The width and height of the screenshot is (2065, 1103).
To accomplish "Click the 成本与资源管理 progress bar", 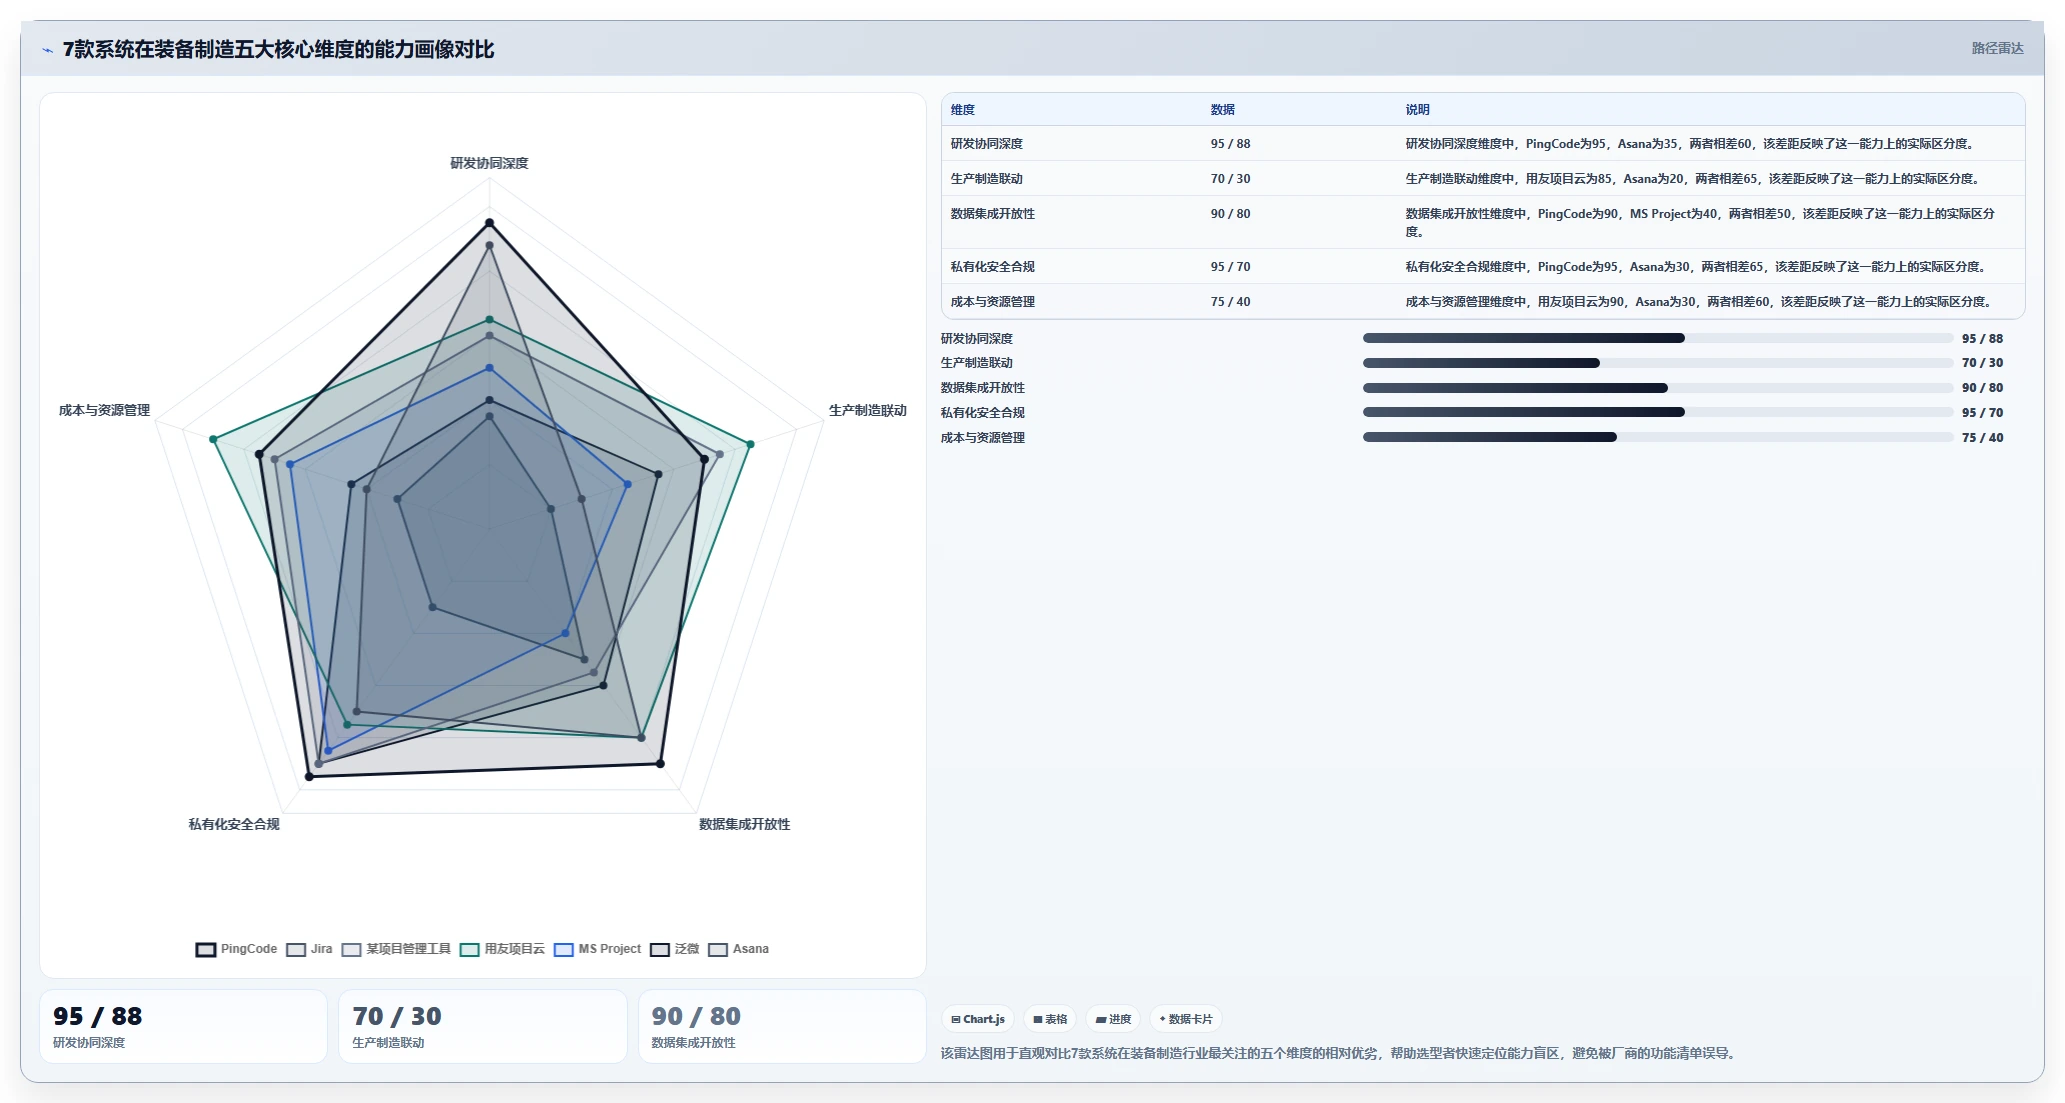I will click(x=1658, y=437).
